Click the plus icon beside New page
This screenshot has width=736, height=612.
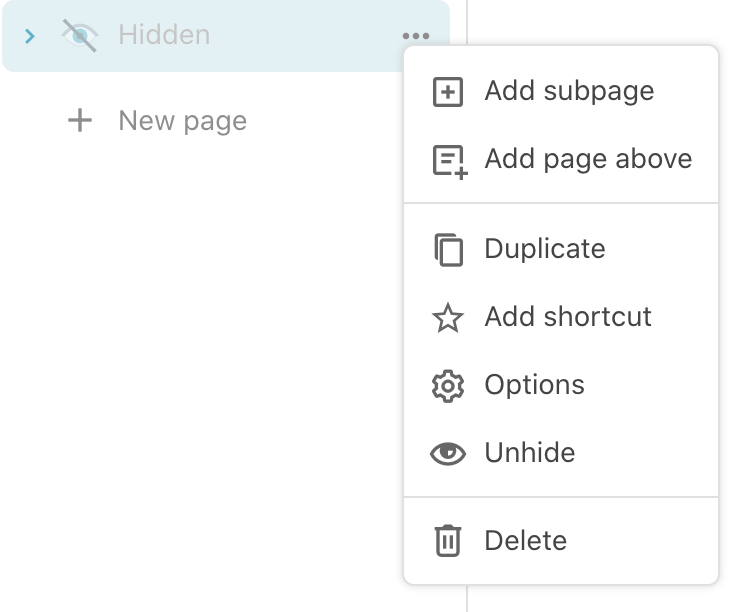point(79,121)
